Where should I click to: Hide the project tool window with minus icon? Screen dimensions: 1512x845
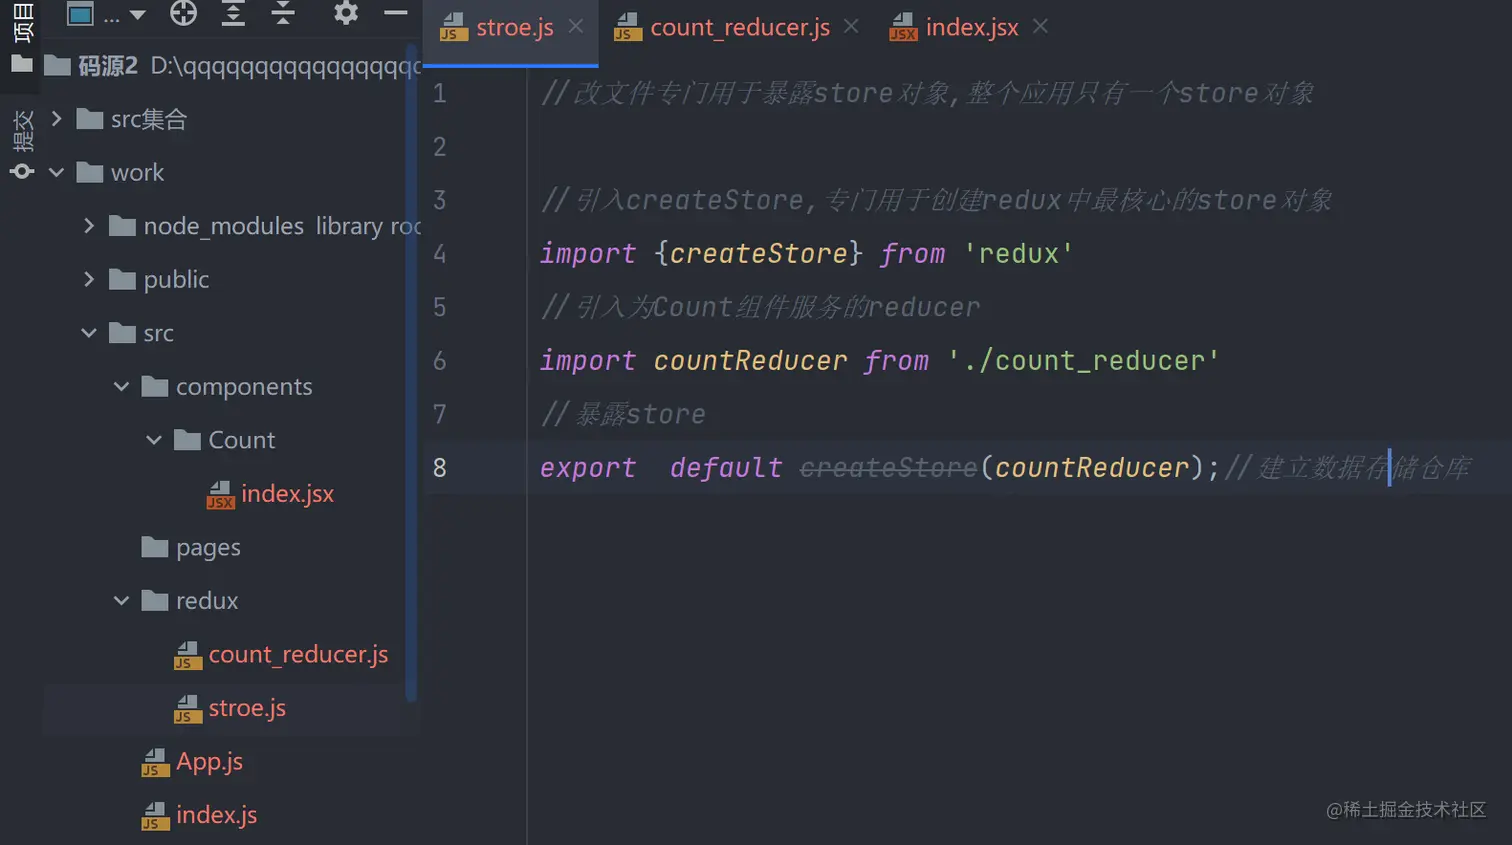(x=396, y=13)
